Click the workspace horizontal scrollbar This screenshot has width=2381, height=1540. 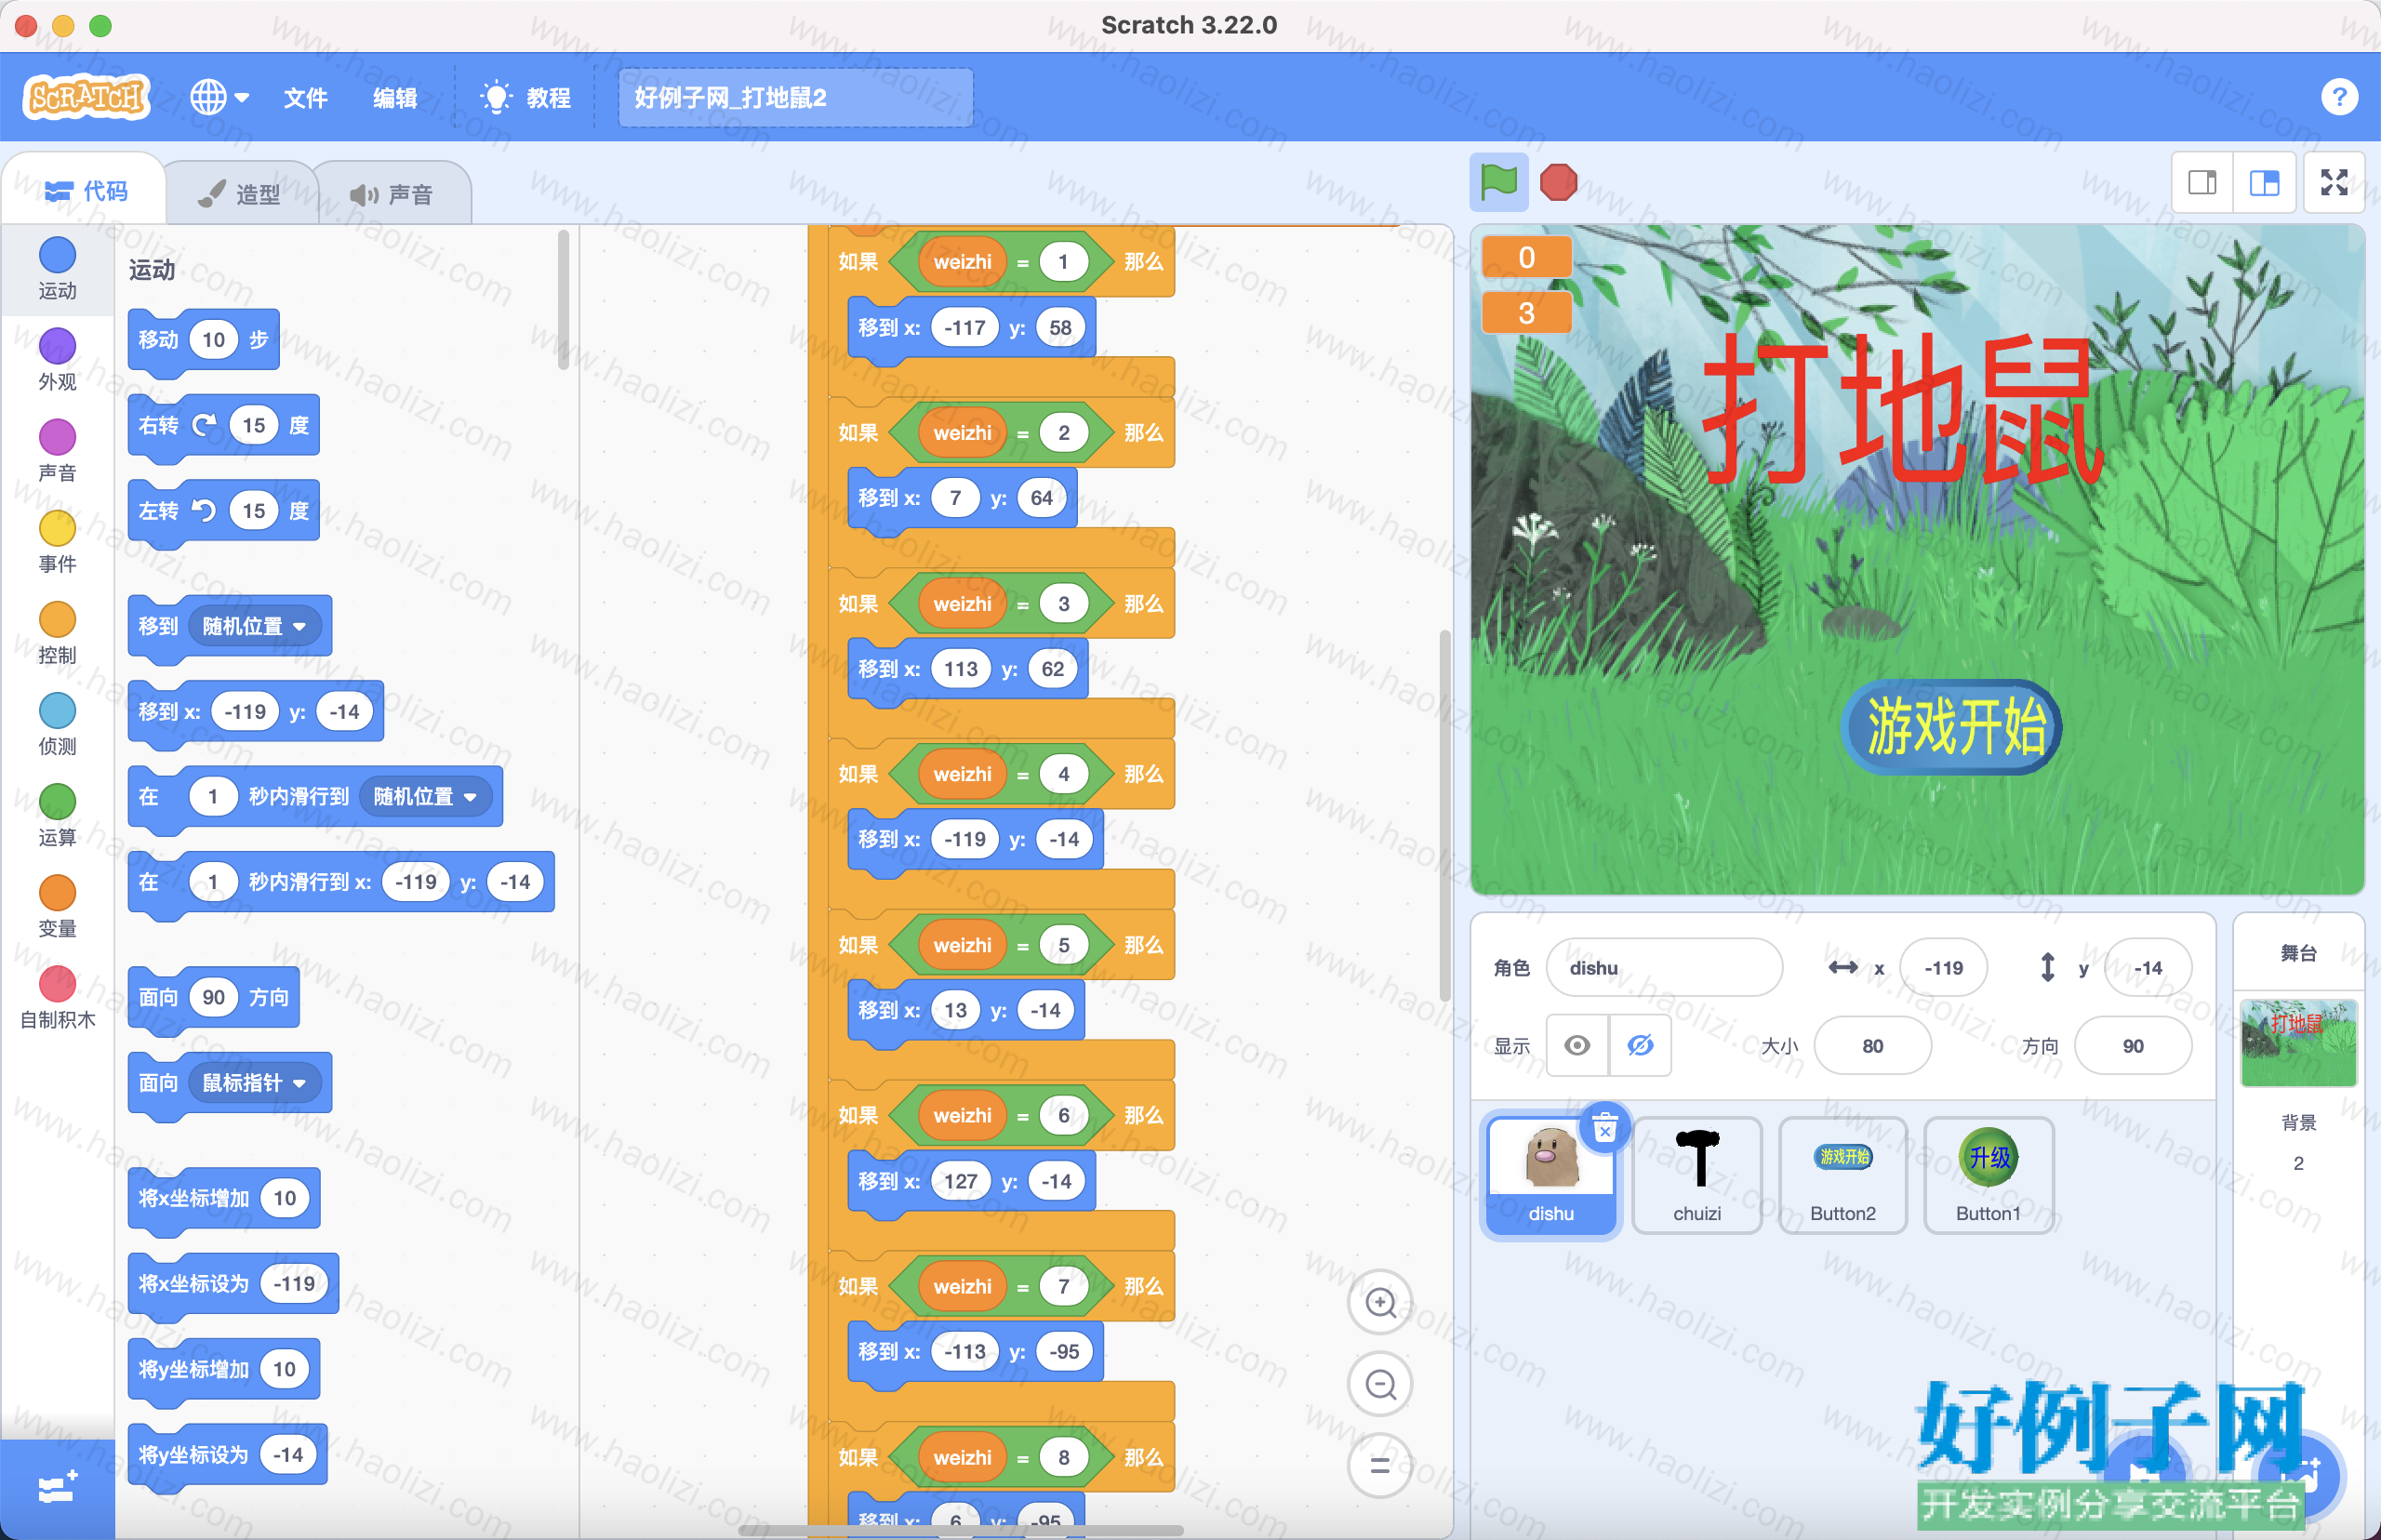960,1530
